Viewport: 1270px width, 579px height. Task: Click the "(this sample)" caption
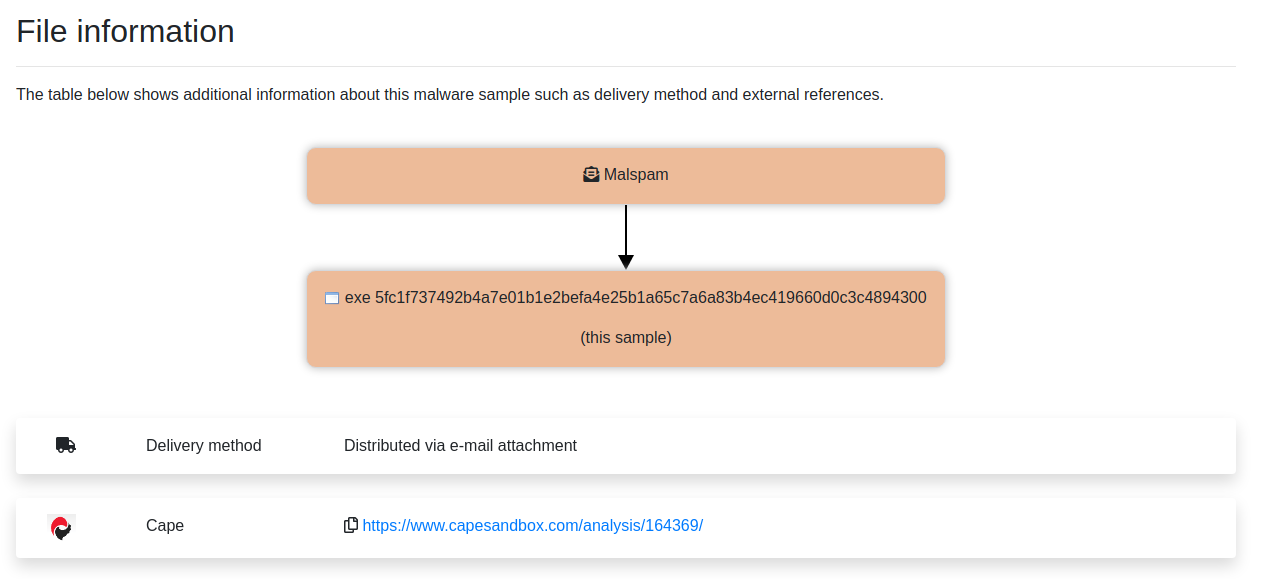[626, 338]
